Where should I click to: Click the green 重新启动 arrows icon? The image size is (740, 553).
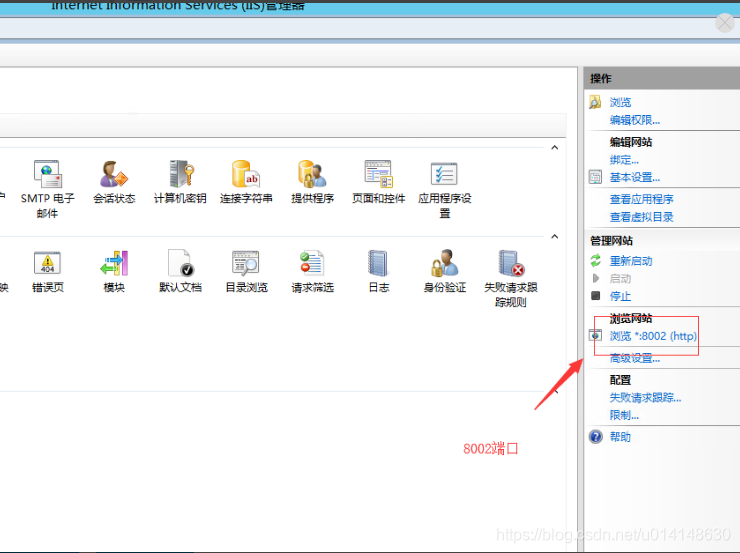click(596, 260)
